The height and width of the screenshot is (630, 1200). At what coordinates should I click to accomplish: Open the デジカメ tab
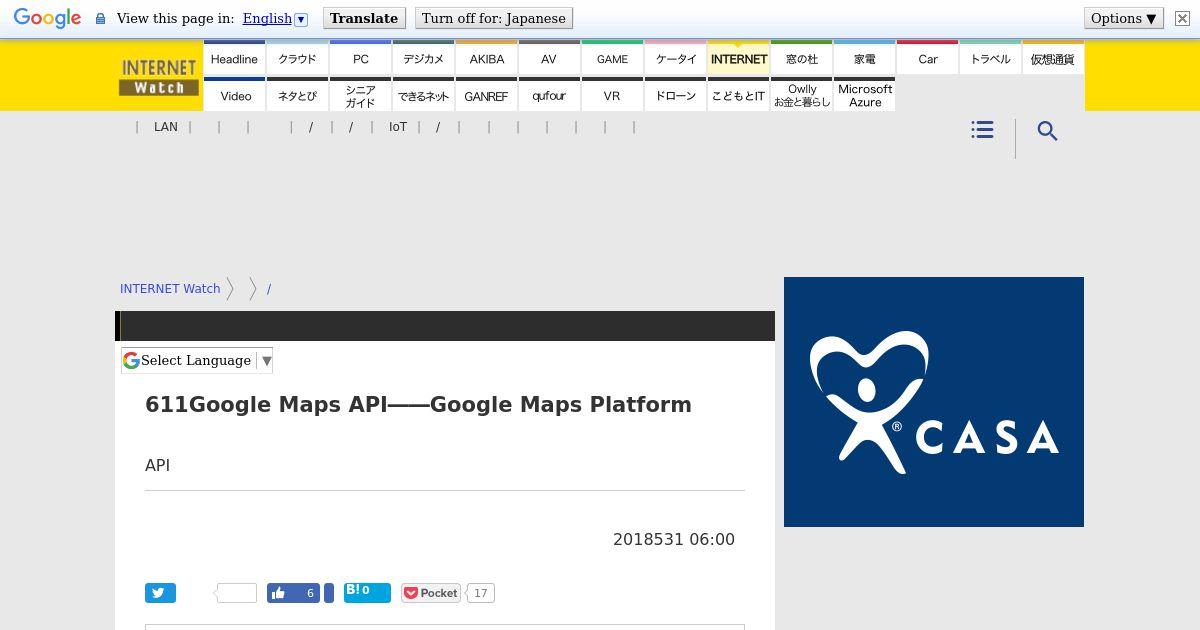[423, 58]
